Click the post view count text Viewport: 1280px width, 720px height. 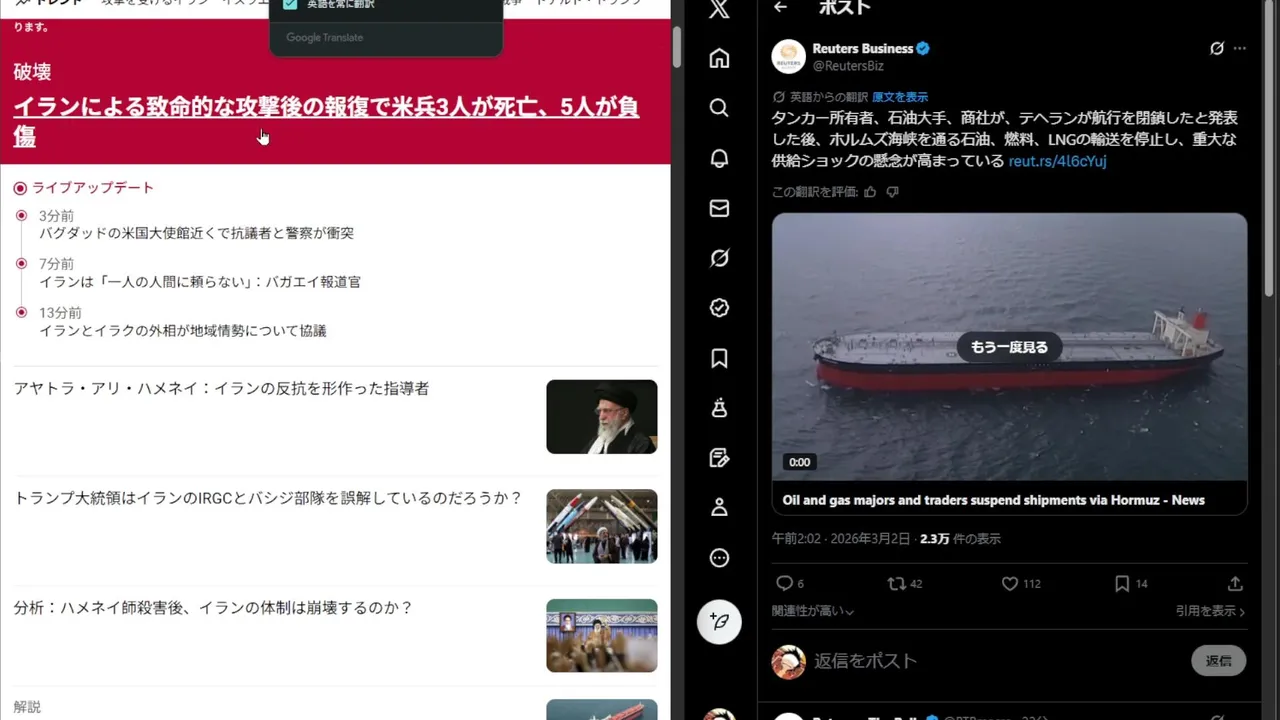[960, 538]
